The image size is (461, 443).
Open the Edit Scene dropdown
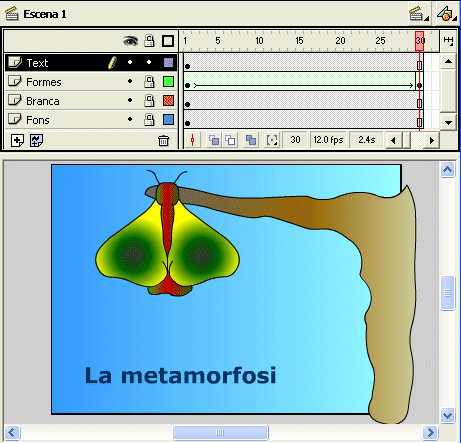[419, 14]
